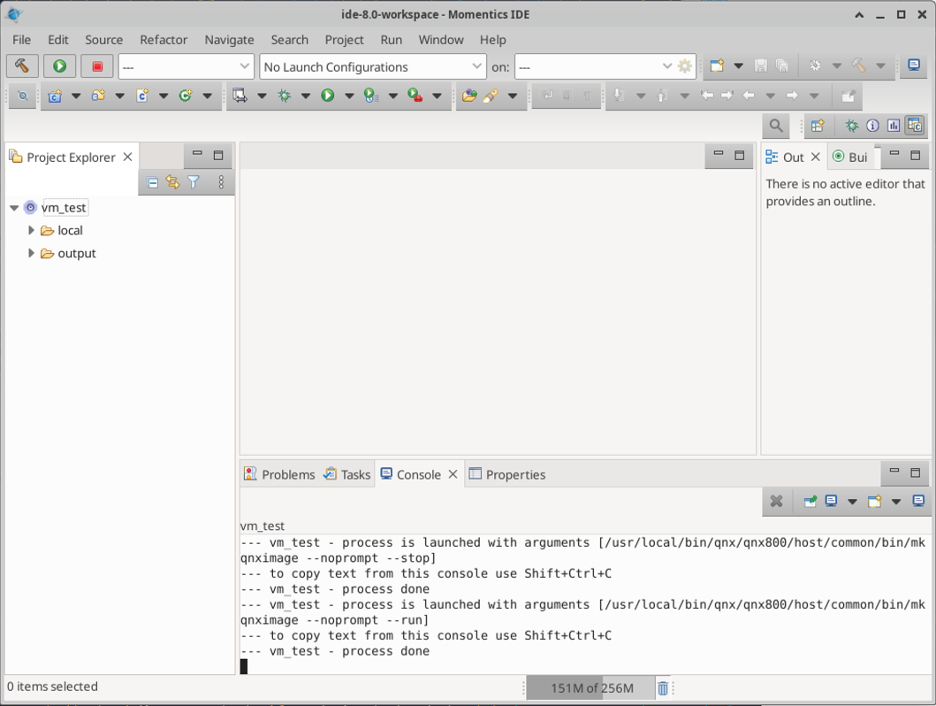Click the hammer Build button in launch bar

pos(22,66)
